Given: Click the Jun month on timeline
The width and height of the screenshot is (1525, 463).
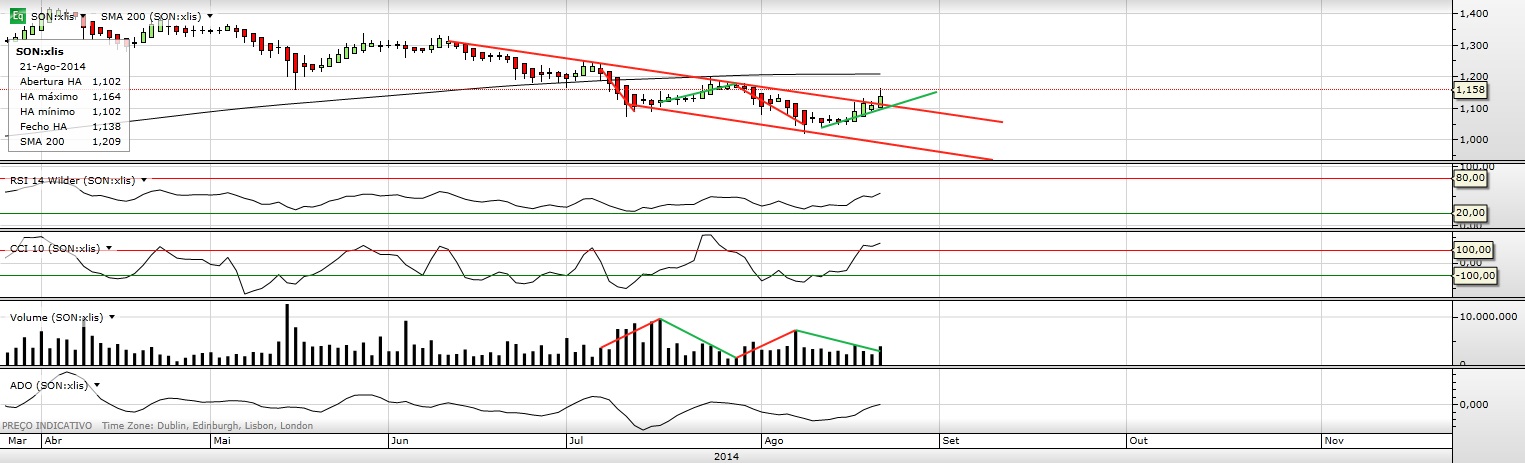Looking at the screenshot, I should (399, 440).
